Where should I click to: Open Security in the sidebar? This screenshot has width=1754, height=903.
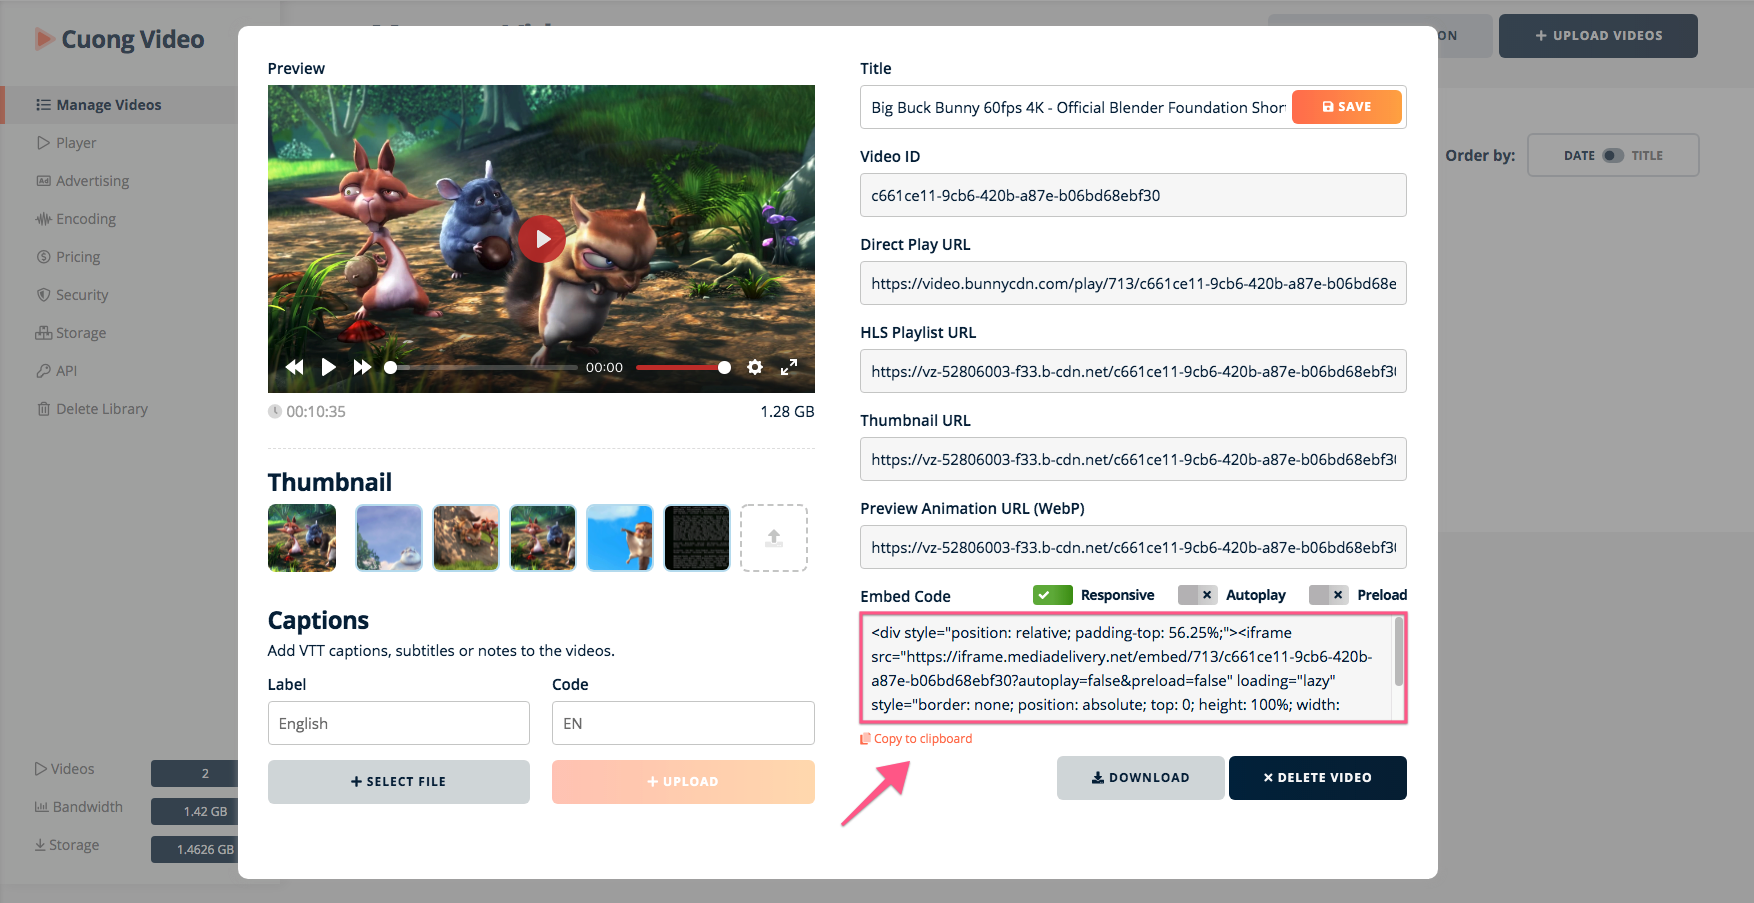pyautogui.click(x=72, y=295)
